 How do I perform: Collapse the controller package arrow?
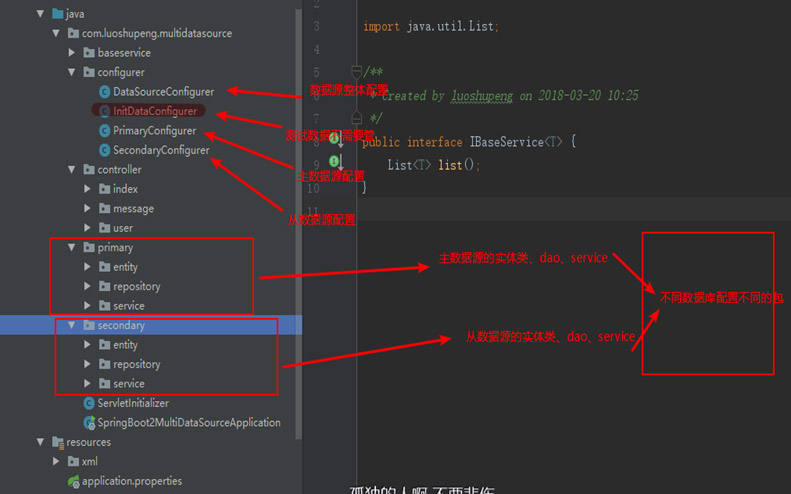tap(72, 170)
